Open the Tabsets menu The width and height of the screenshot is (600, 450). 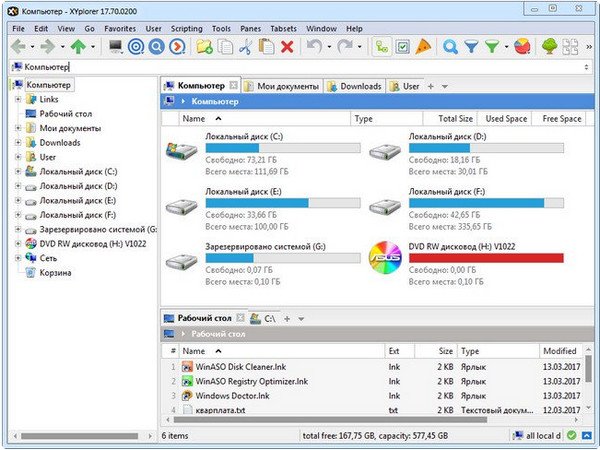(x=283, y=29)
